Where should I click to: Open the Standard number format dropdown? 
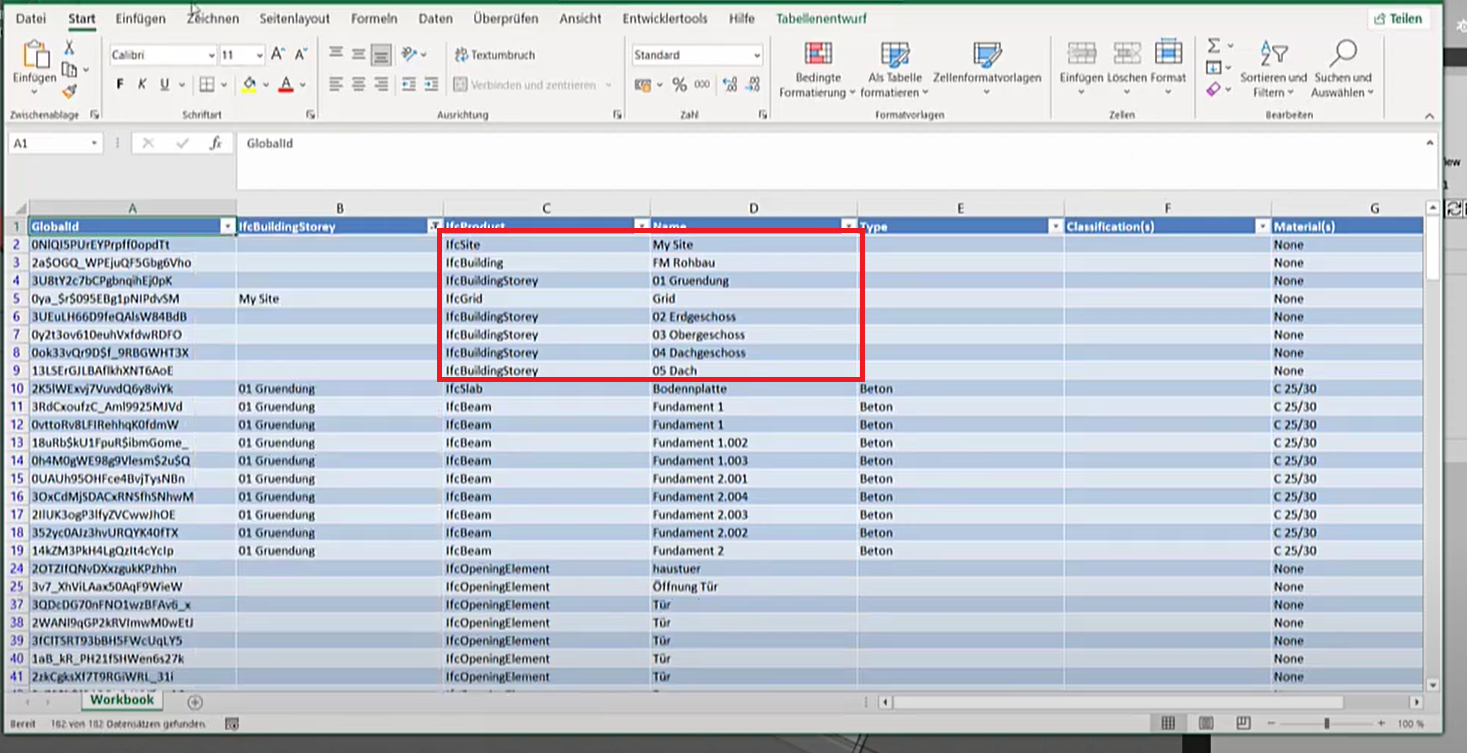click(x=757, y=56)
